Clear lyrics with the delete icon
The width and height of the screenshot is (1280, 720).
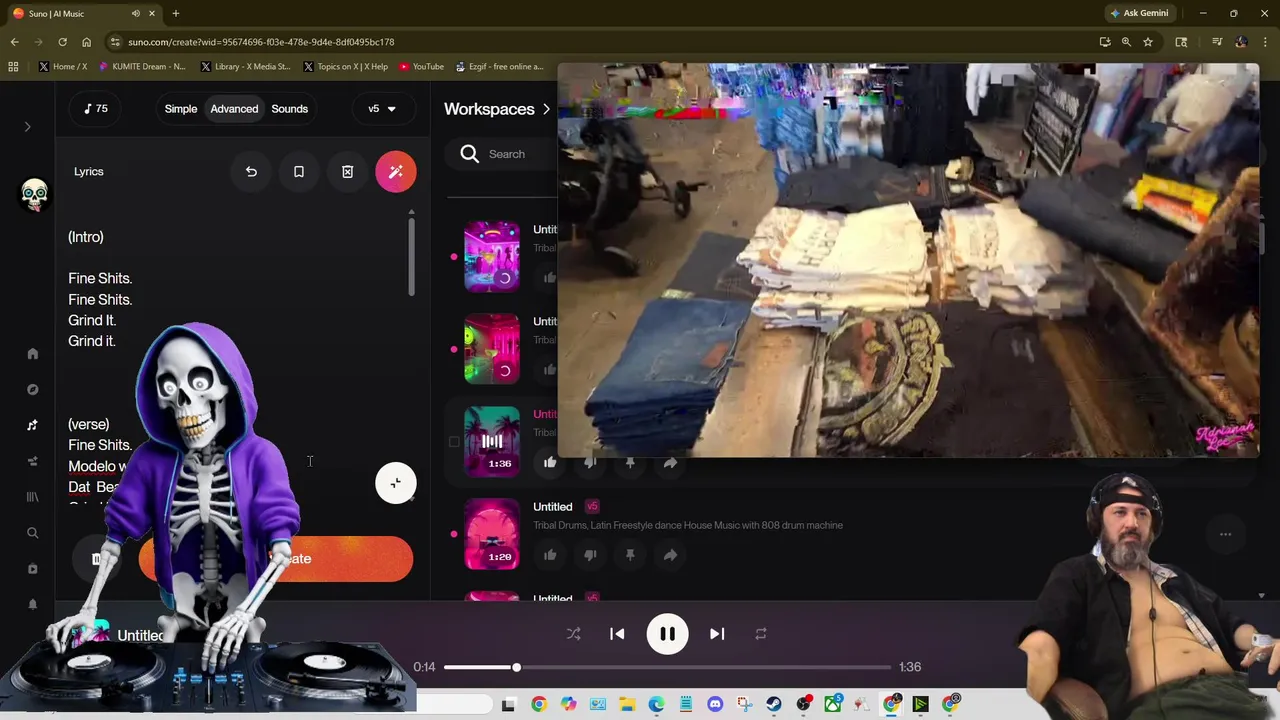tap(347, 172)
